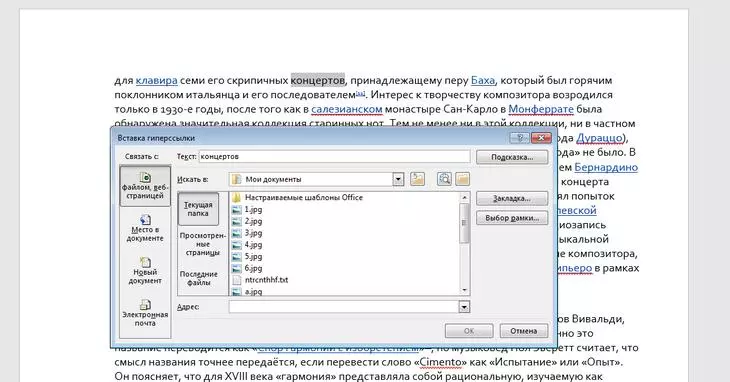Click the 'Выбор рамки...' button

(x=512, y=218)
